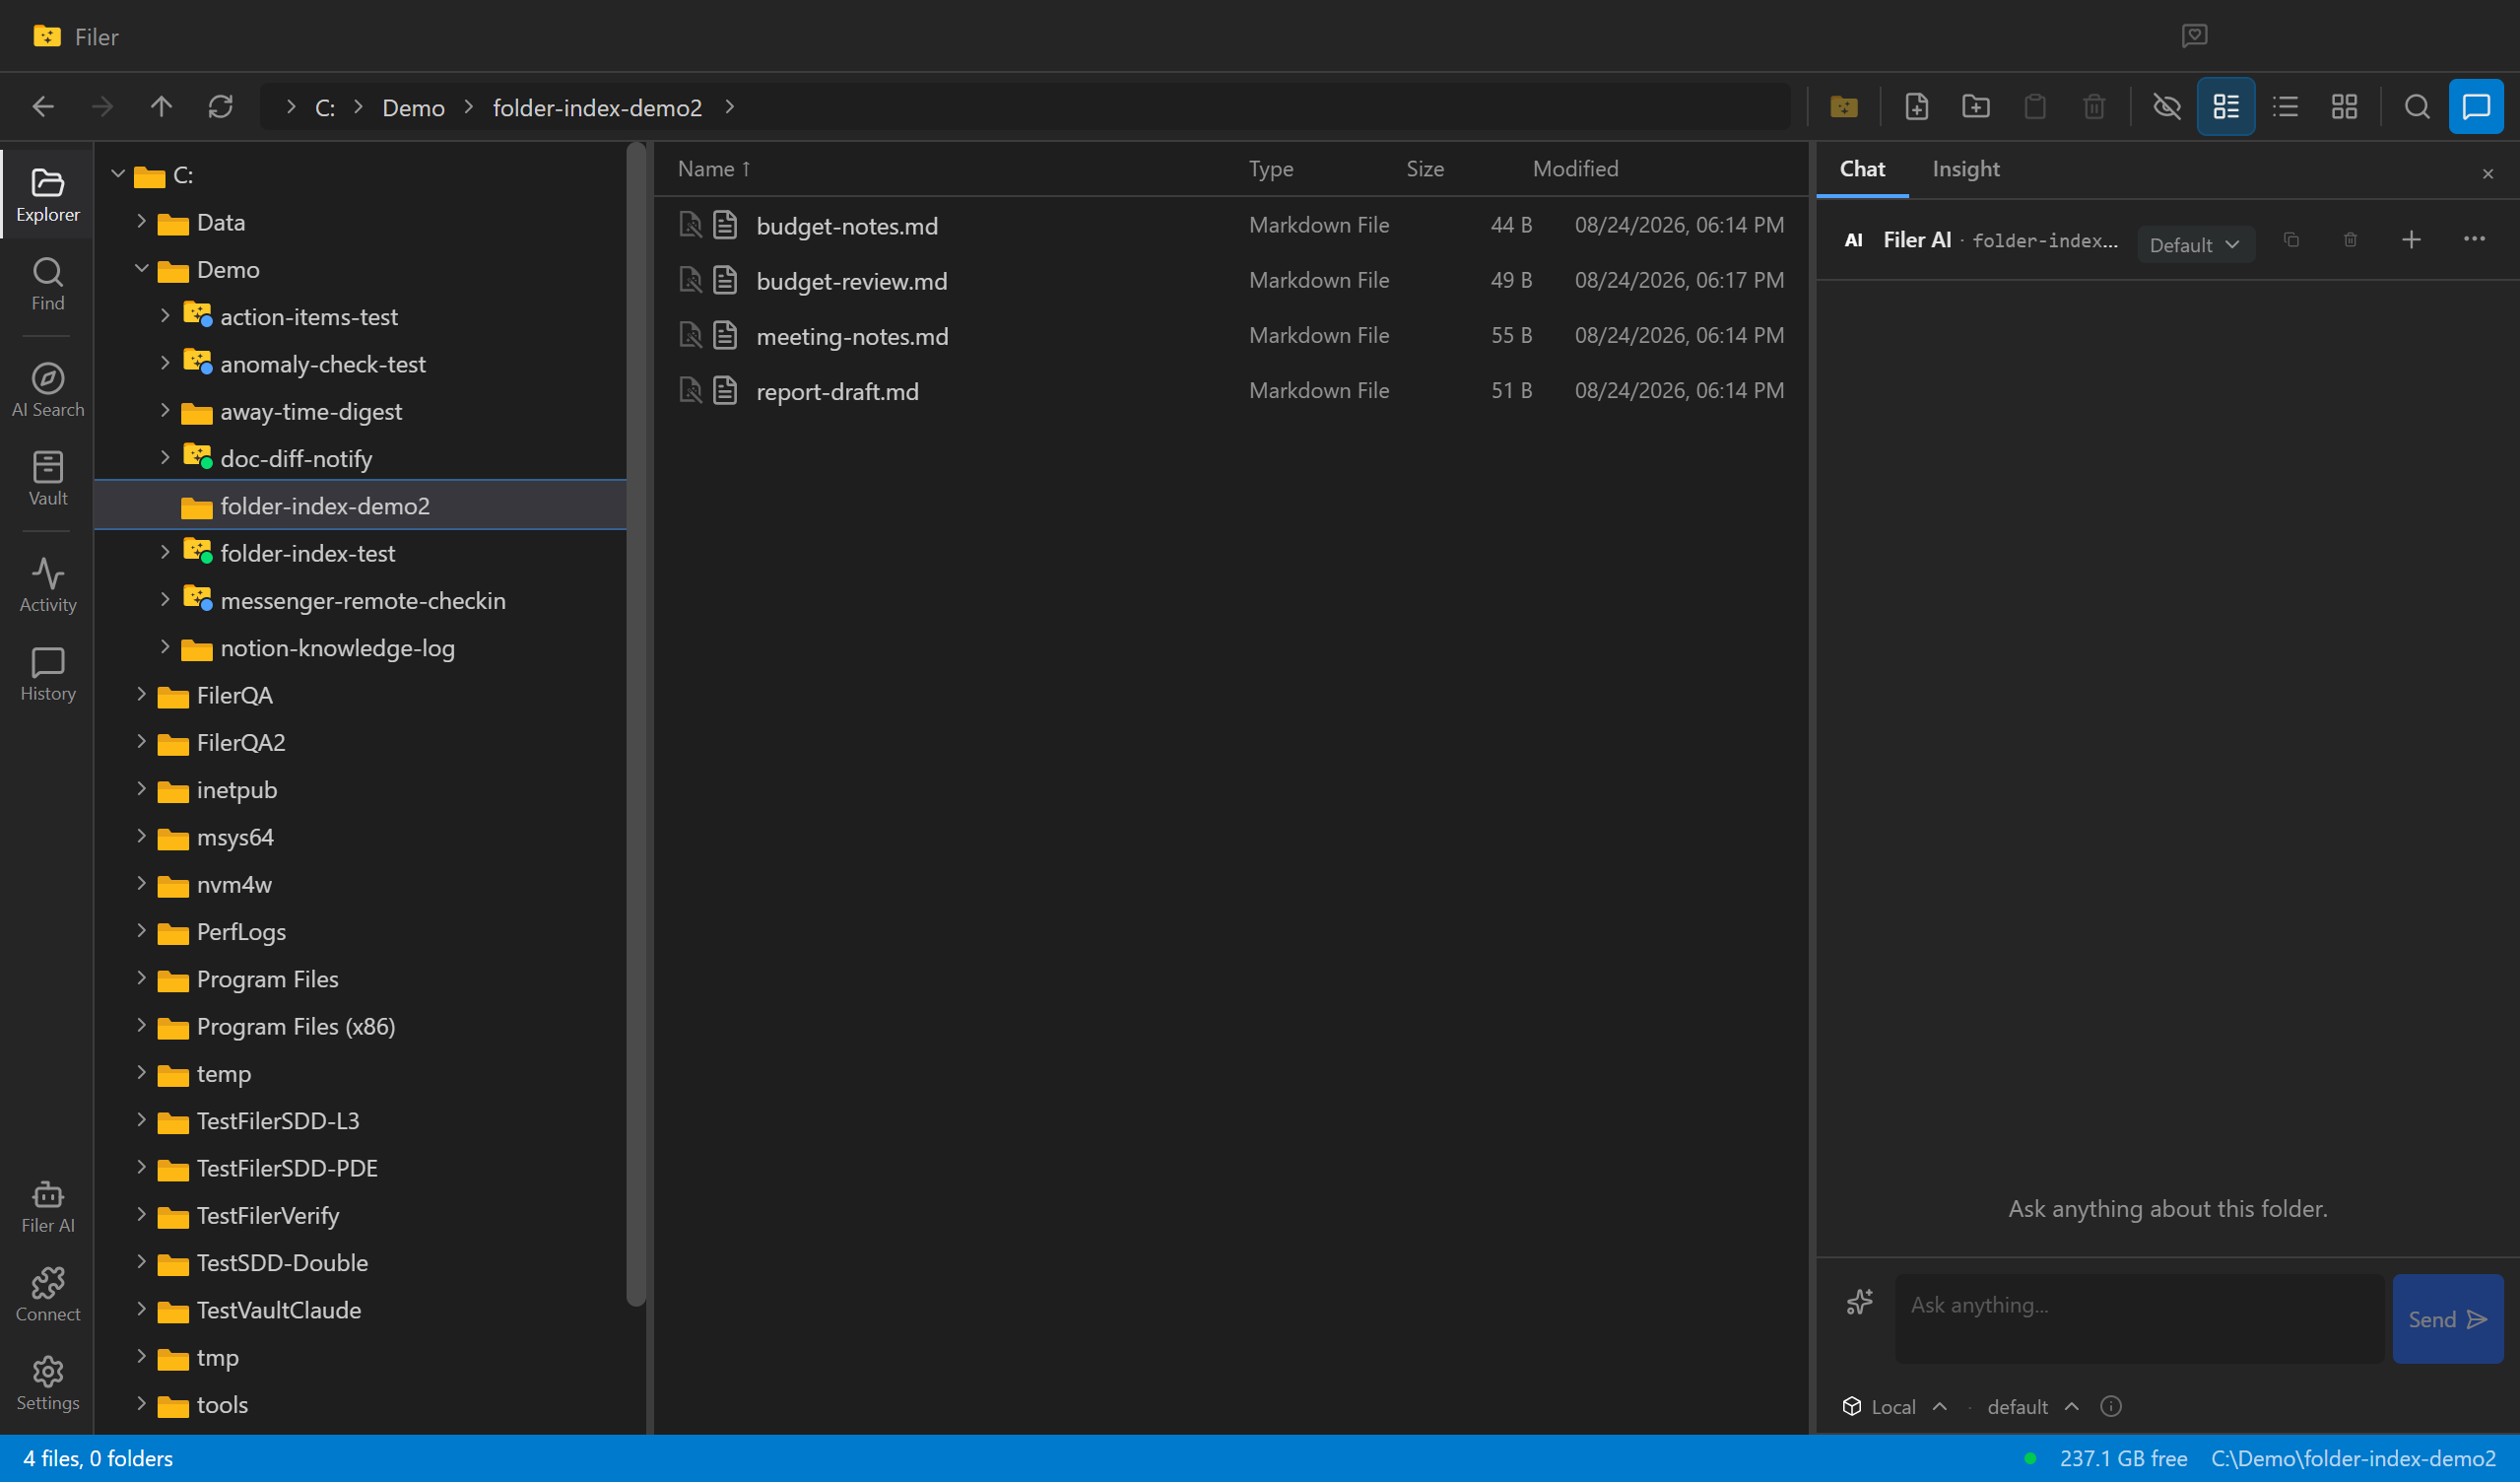Screen dimensions: 2520x1482
Task: Switch to details view layout
Action: click(2226, 107)
